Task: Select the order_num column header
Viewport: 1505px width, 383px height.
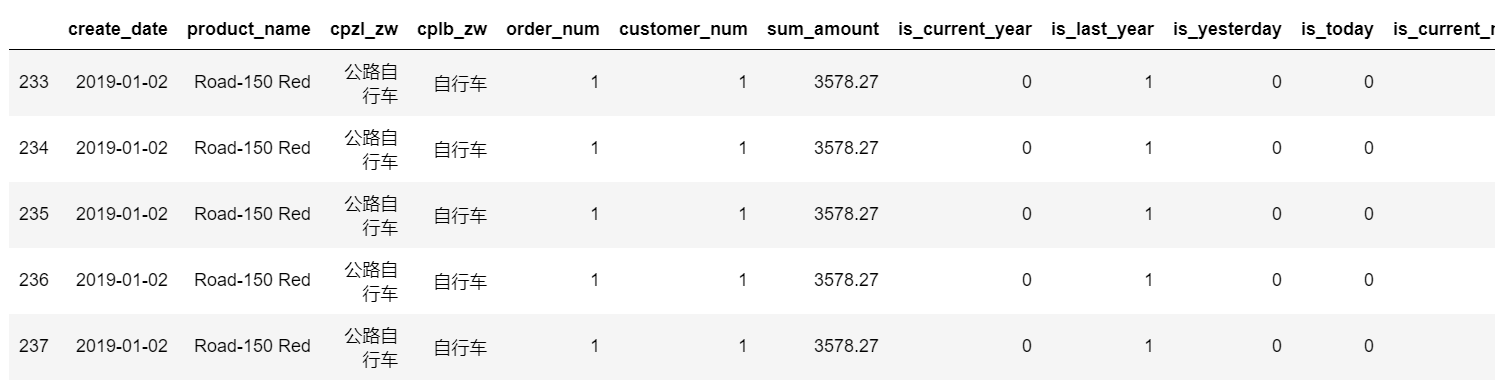Action: point(553,29)
